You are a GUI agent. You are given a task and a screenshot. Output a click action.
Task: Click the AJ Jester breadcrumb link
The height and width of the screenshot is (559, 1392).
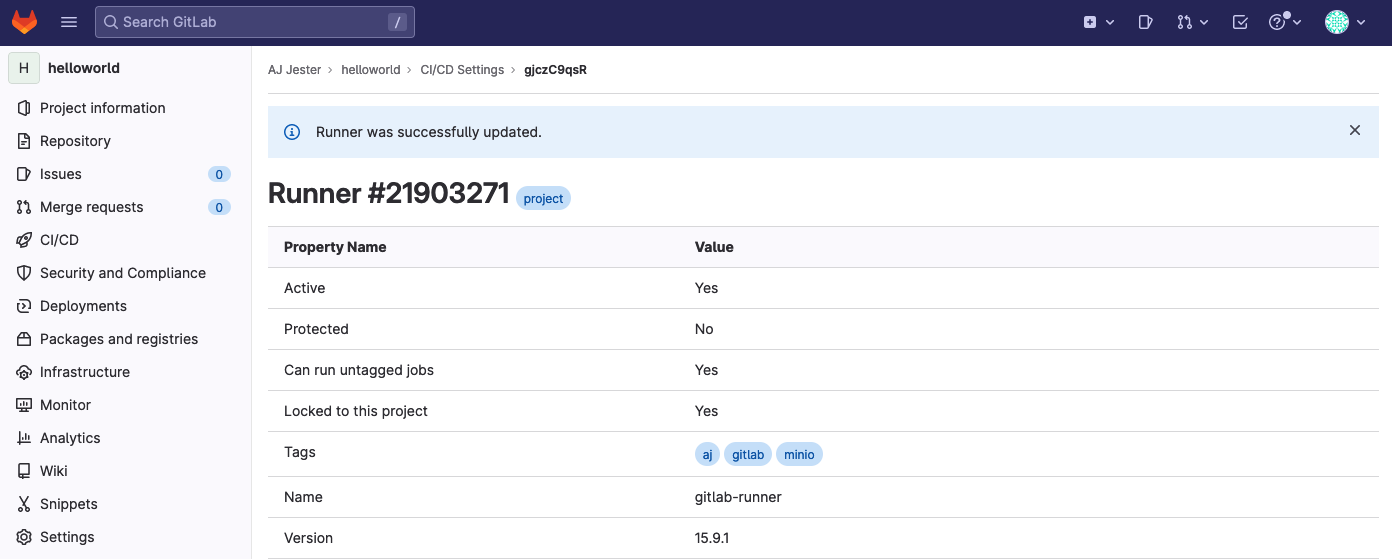click(295, 70)
